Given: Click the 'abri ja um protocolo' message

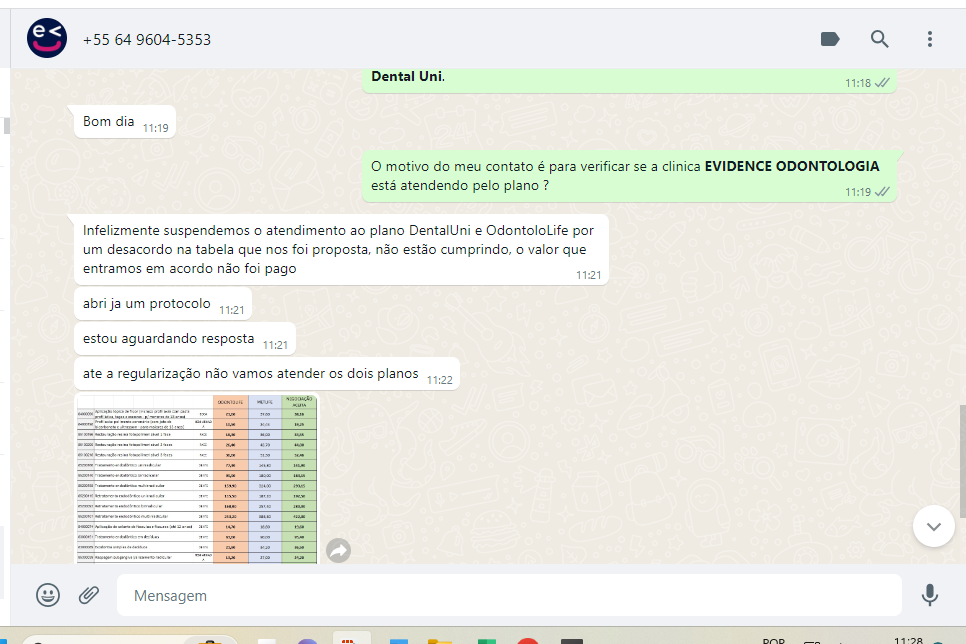Looking at the screenshot, I should 163,304.
